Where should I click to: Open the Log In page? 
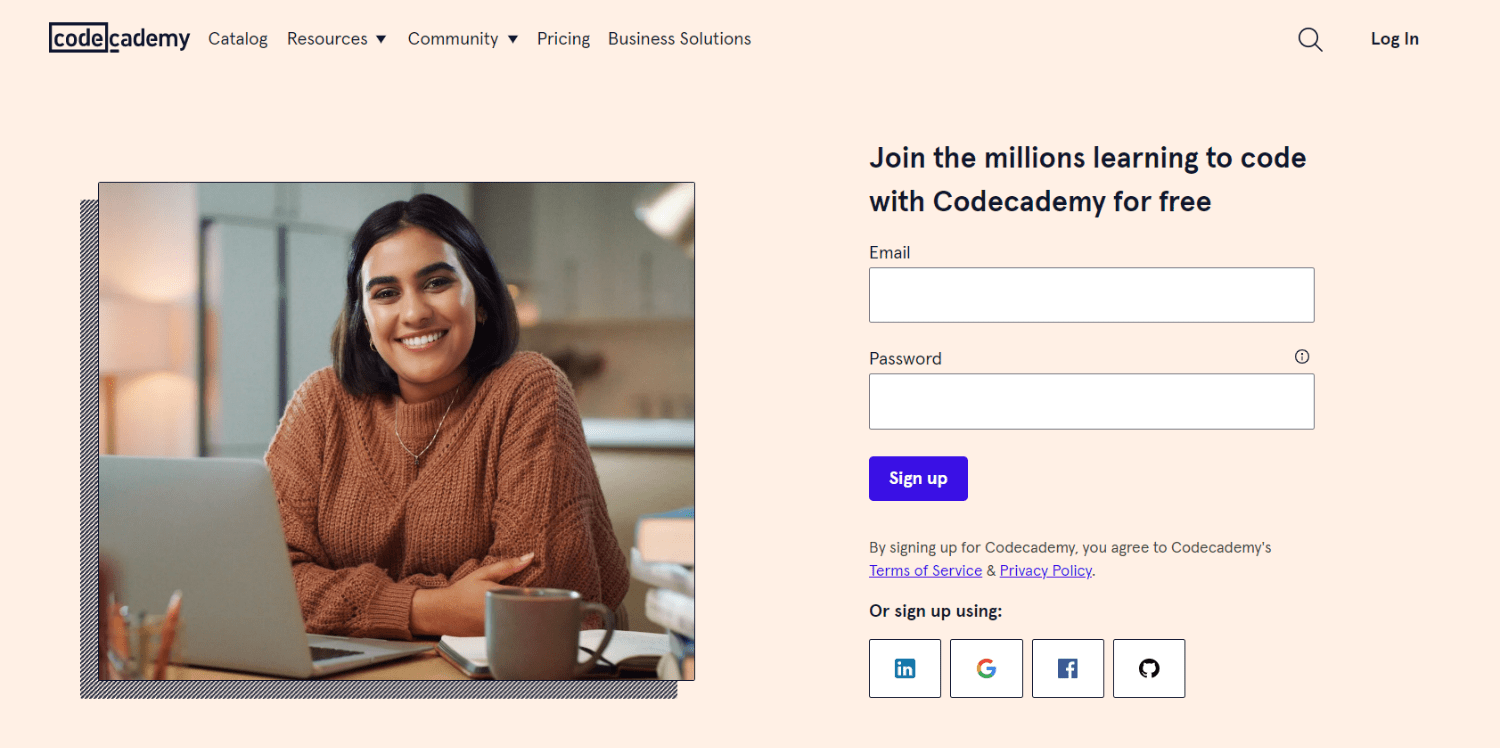1394,38
